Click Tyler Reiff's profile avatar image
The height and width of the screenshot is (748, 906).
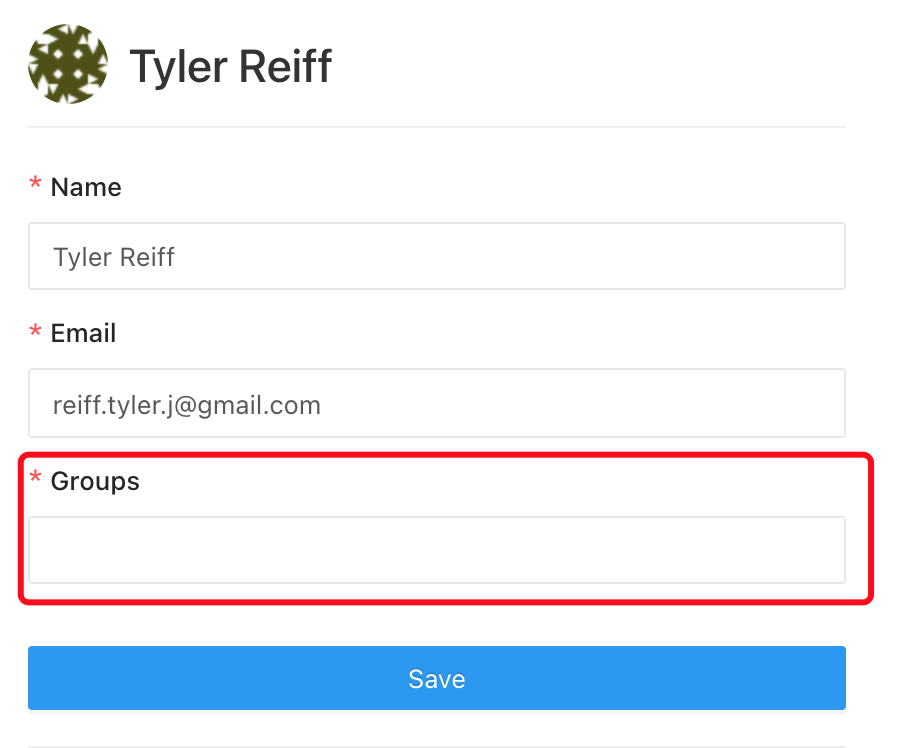(x=68, y=64)
